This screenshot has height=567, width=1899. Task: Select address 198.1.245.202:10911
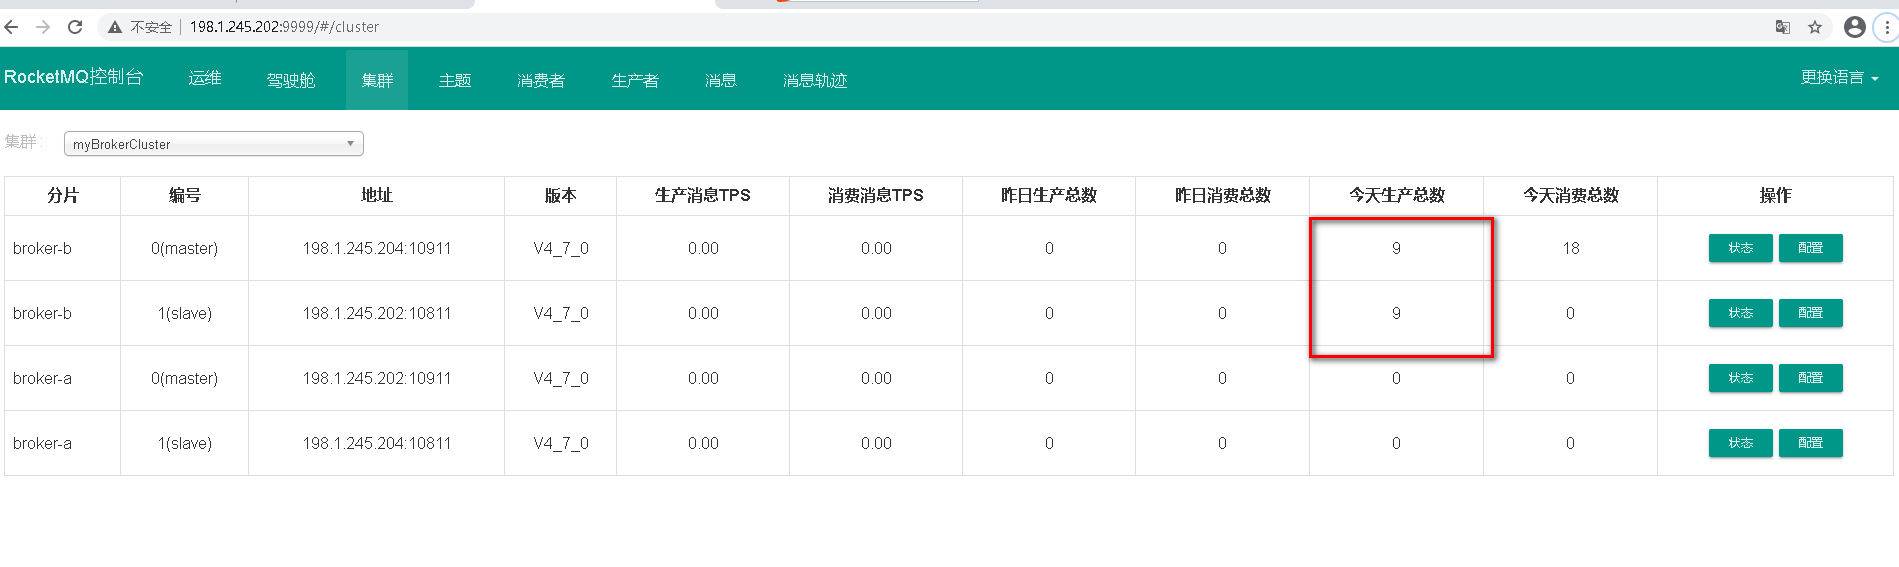(377, 378)
